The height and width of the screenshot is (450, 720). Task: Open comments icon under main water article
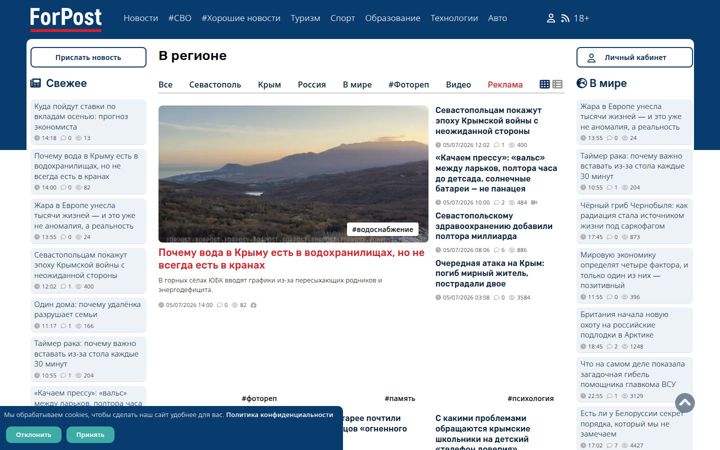pos(219,305)
